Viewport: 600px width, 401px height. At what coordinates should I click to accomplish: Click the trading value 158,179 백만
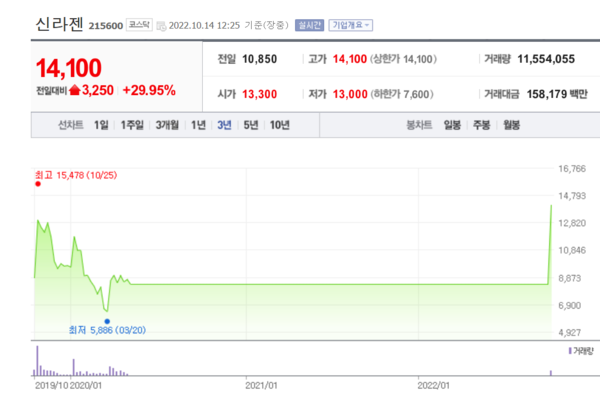tap(557, 94)
